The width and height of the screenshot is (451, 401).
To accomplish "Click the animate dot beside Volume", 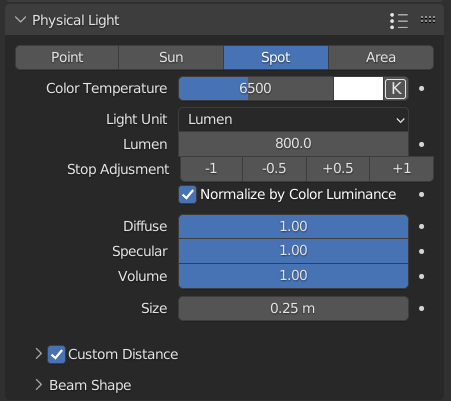I will pyautogui.click(x=422, y=276).
